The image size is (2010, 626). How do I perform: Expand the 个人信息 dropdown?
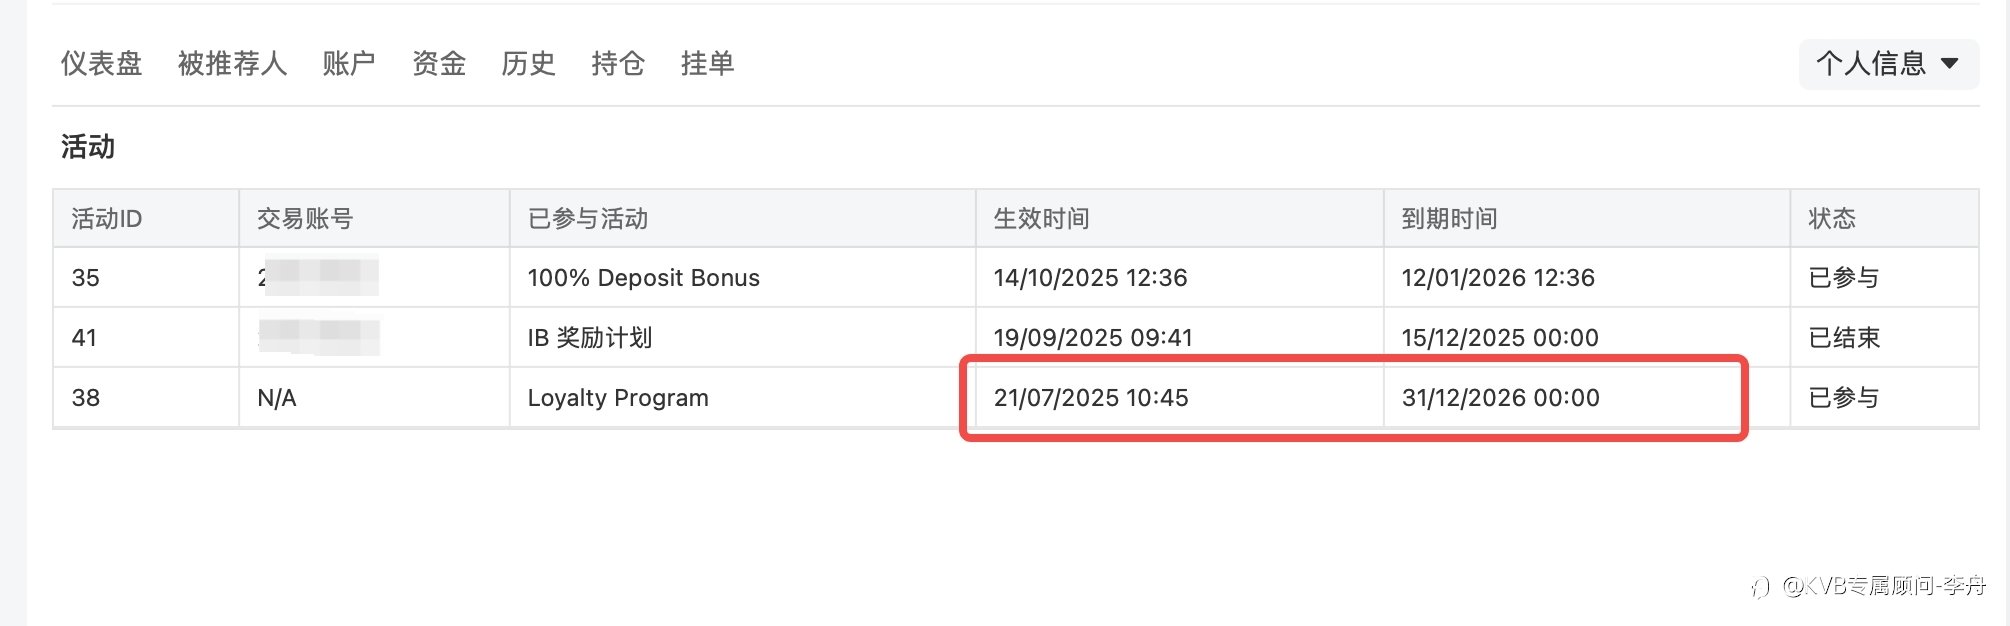click(x=1872, y=64)
